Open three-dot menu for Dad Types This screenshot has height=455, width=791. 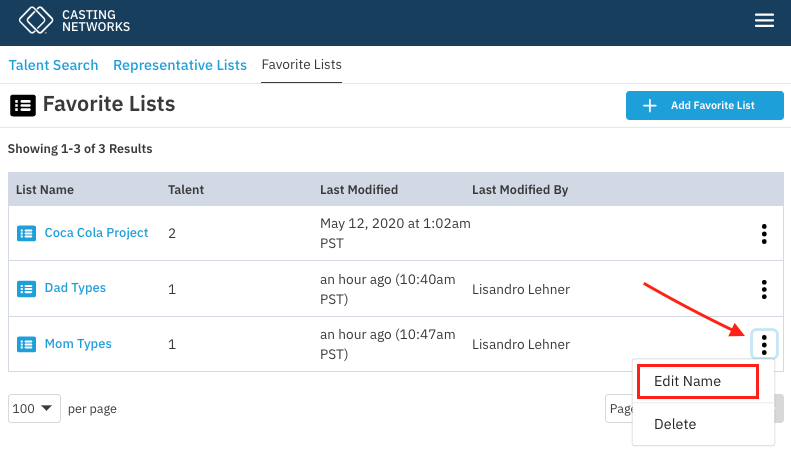[764, 289]
